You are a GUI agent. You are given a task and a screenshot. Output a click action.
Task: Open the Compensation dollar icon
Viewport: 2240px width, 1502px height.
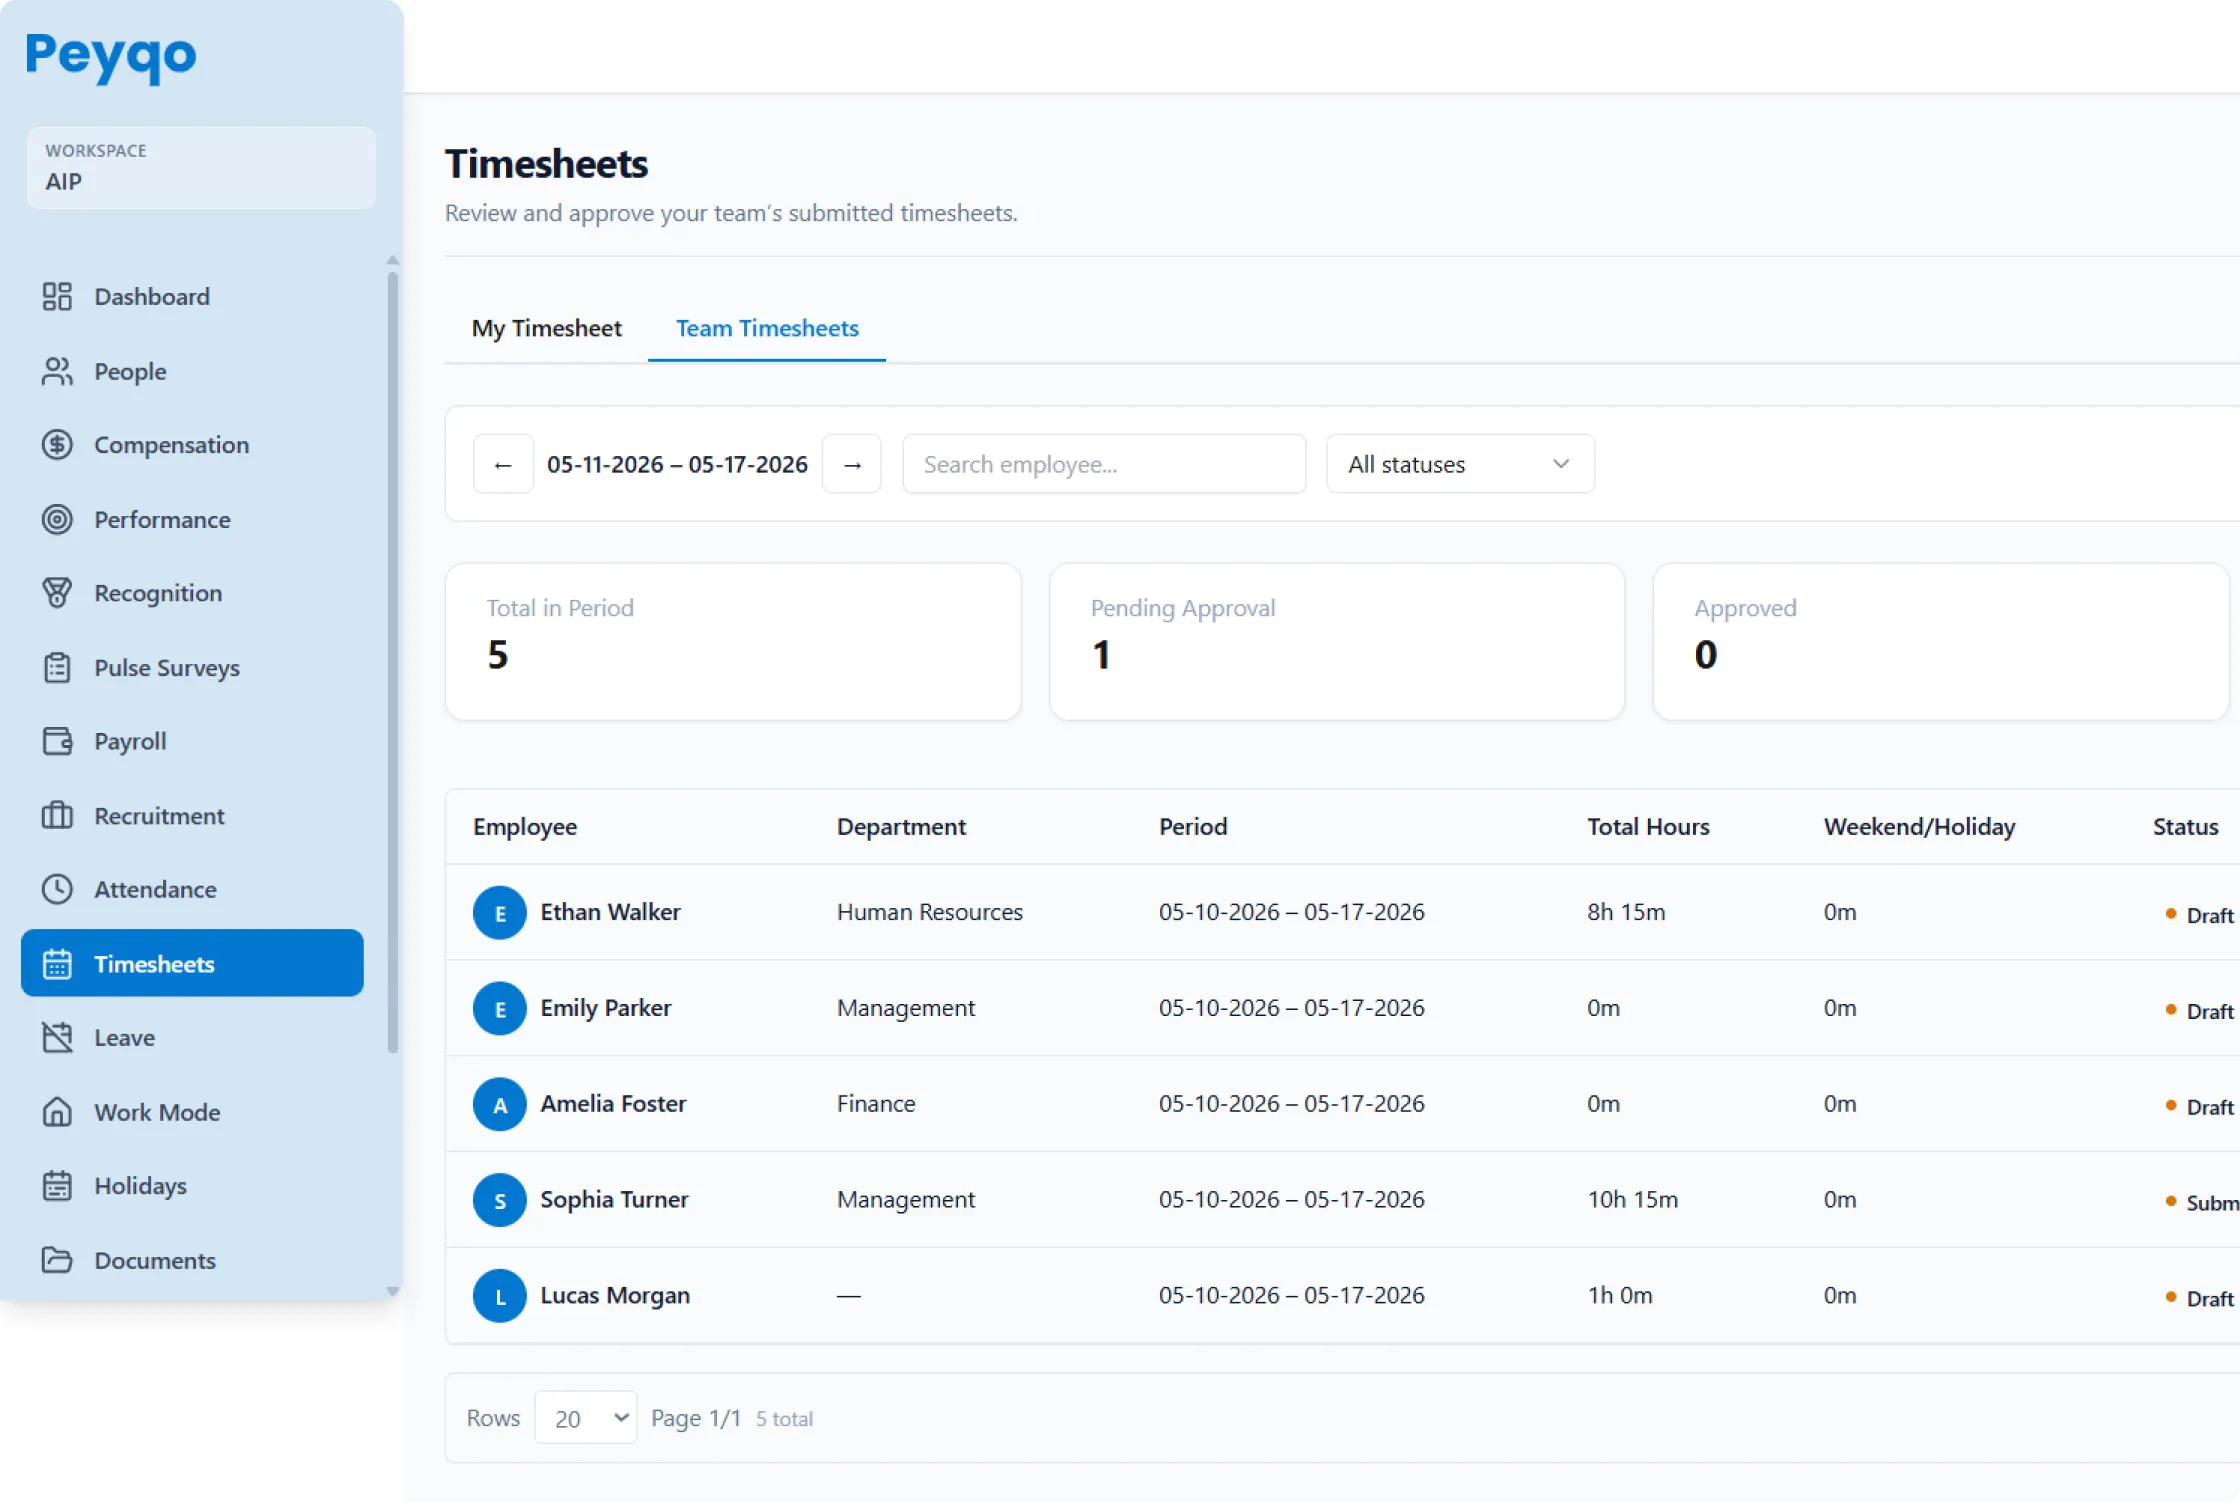pyautogui.click(x=57, y=445)
